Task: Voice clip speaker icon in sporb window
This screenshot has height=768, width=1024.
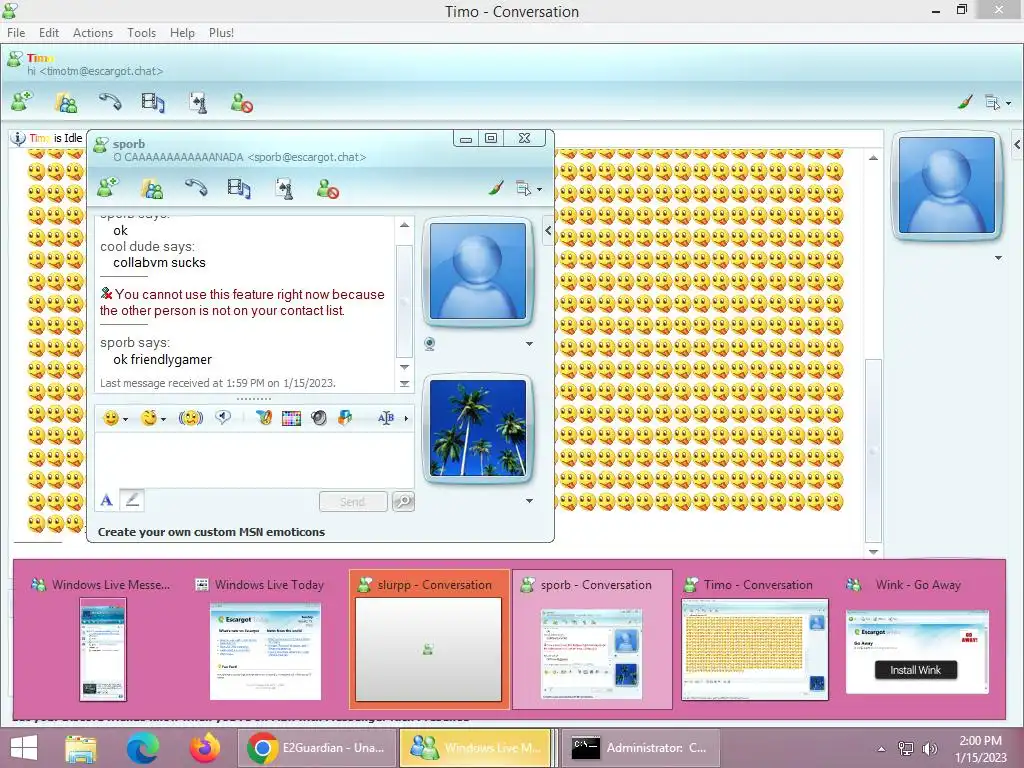Action: pos(223,417)
